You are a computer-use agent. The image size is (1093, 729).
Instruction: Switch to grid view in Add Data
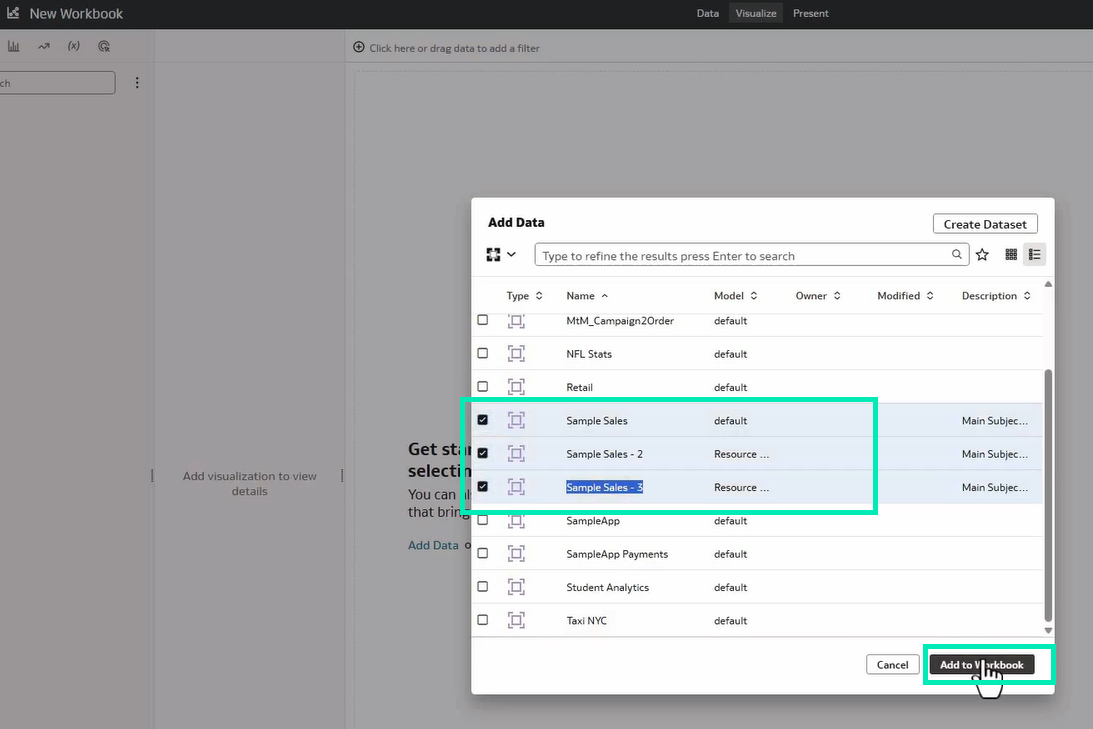[x=1011, y=254]
